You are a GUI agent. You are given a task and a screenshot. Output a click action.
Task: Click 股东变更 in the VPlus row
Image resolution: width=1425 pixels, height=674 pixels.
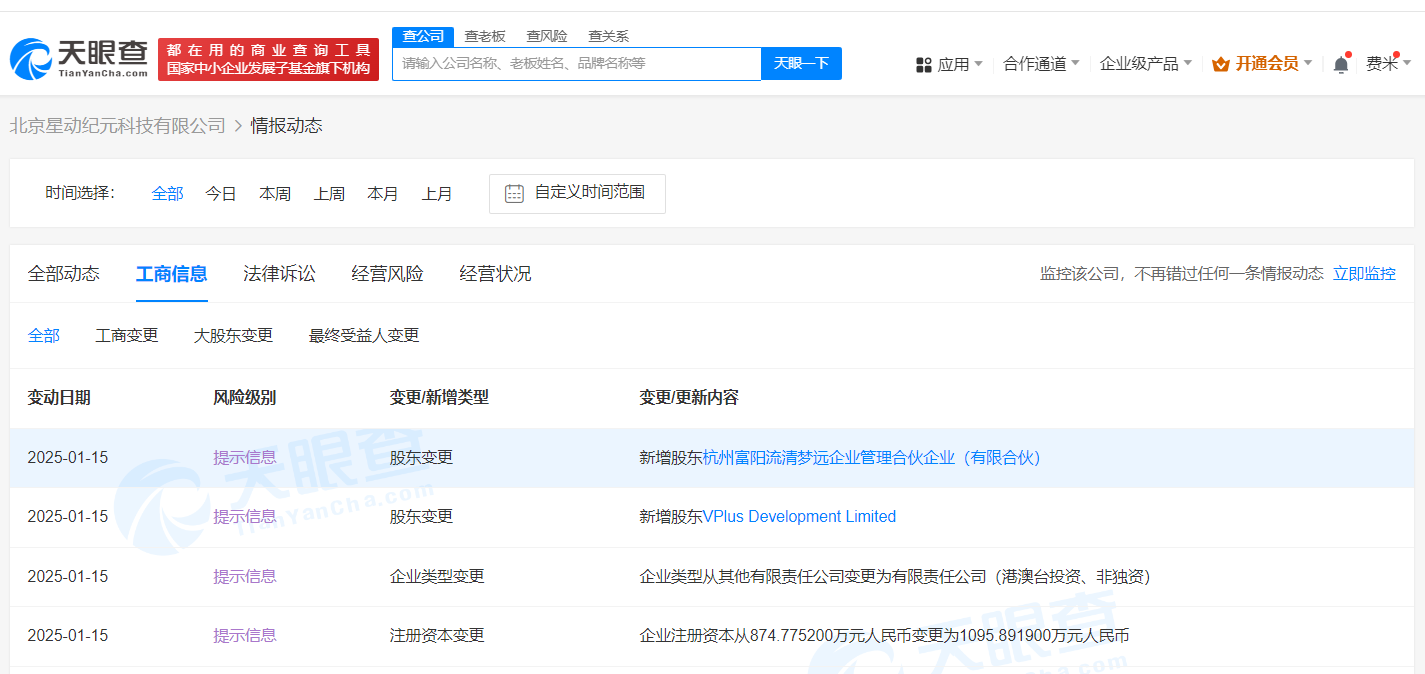point(421,516)
